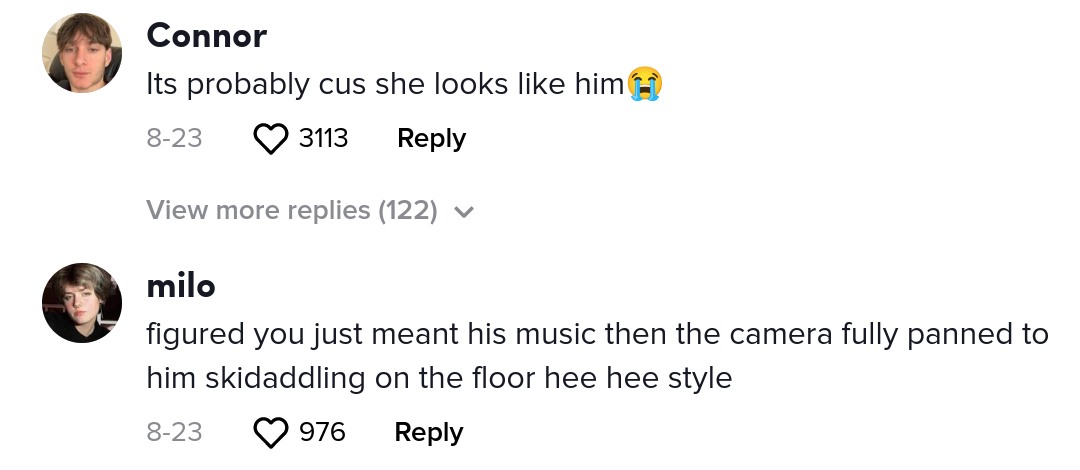Click the first line of milo's comment text
Image resolution: width=1080 pixels, height=470 pixels.
tap(597, 333)
